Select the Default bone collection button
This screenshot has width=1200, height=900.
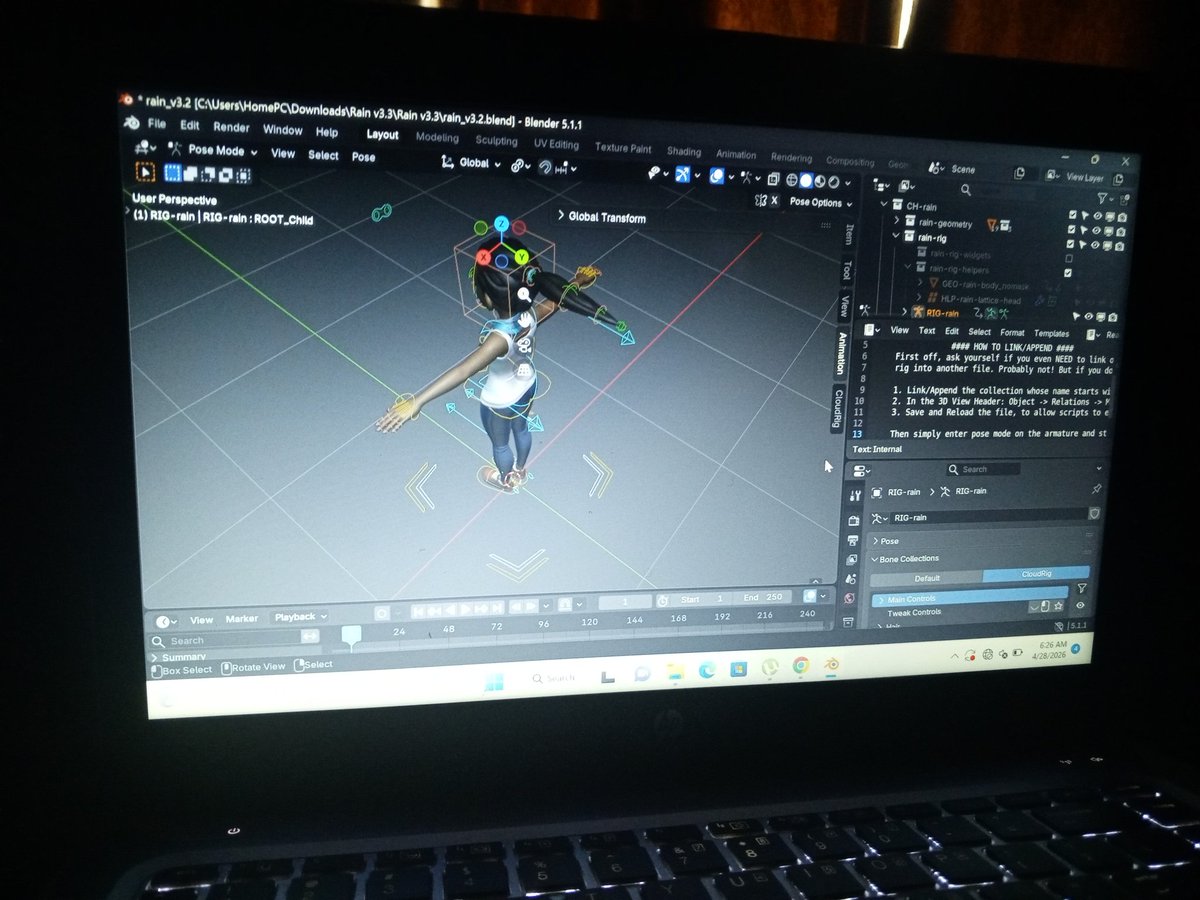pyautogui.click(x=926, y=578)
